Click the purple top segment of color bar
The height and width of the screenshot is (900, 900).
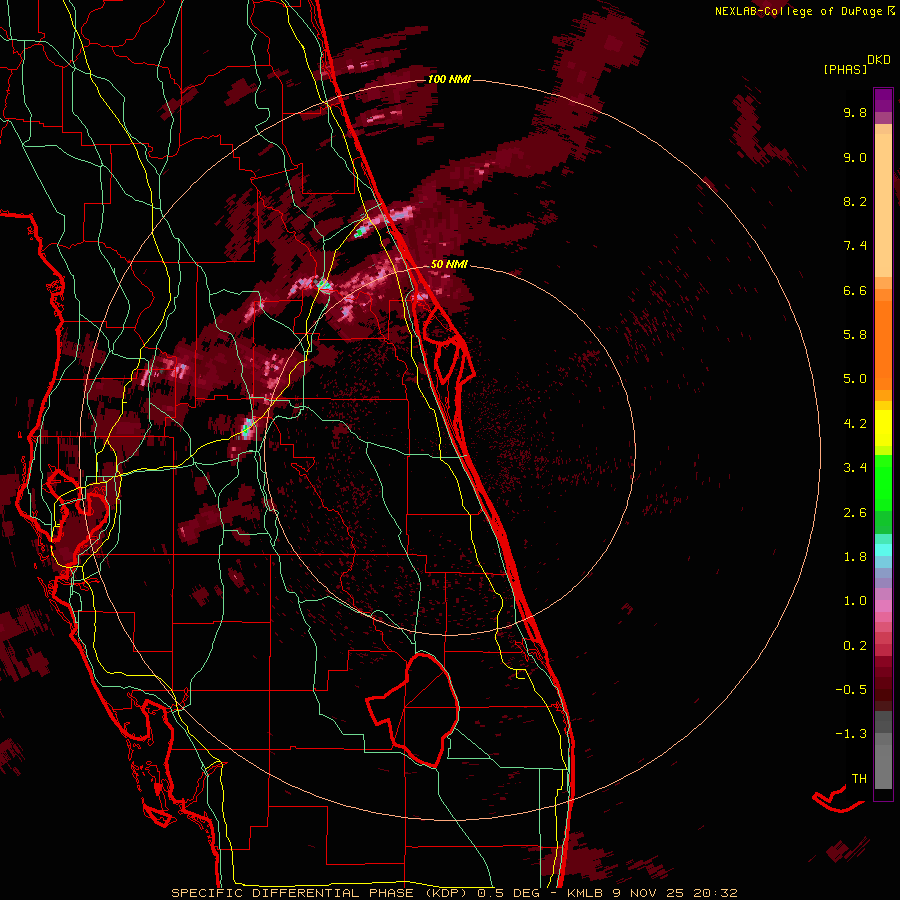point(883,100)
